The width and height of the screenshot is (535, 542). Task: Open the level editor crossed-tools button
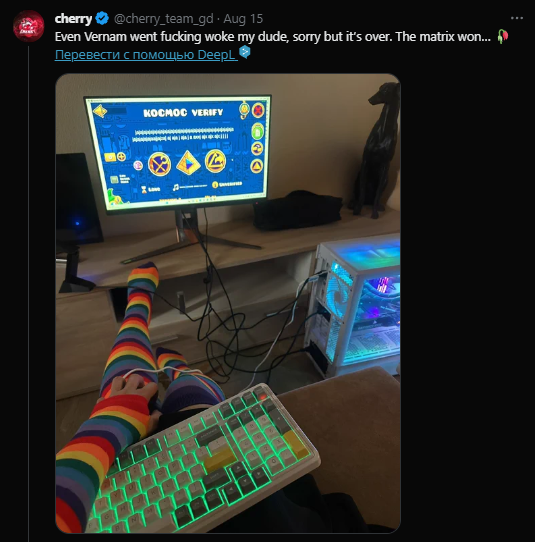pyautogui.click(x=159, y=164)
